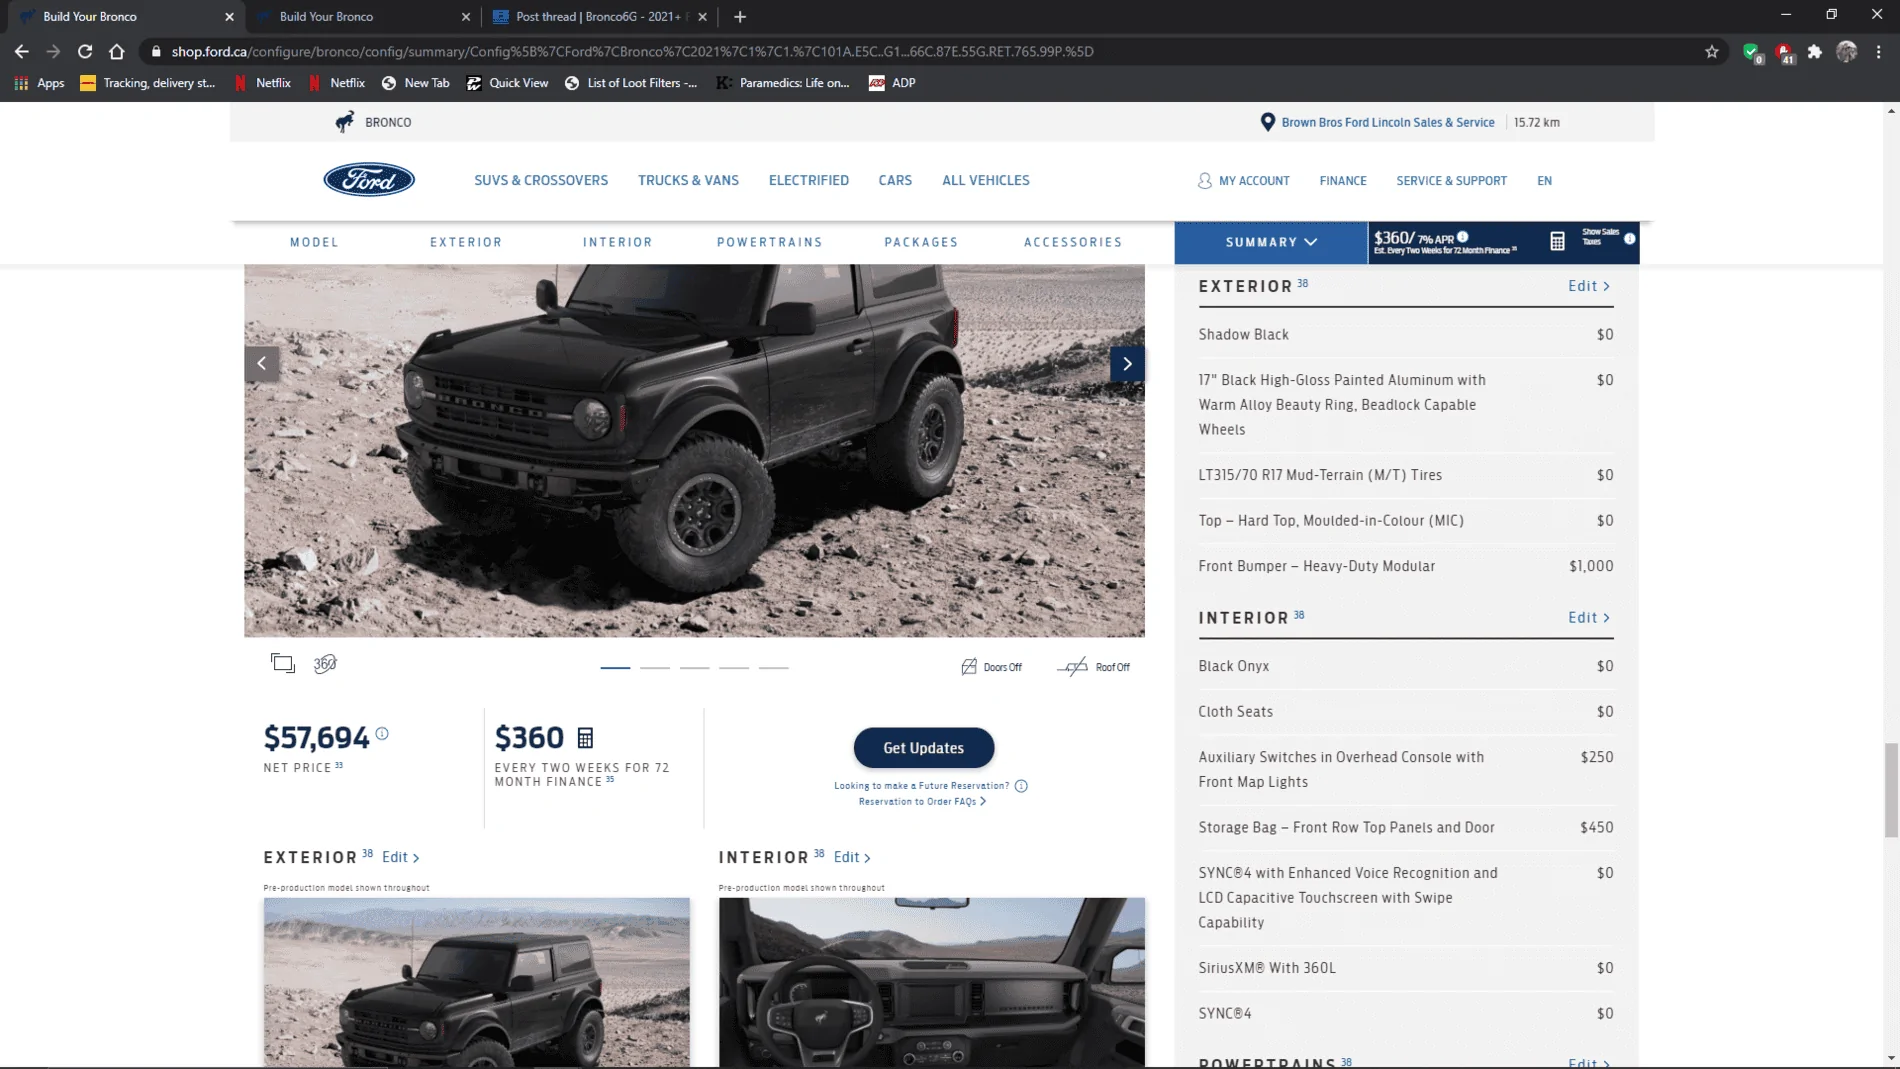1900x1069 pixels.
Task: Select the last image carousel indicator
Action: 773,667
